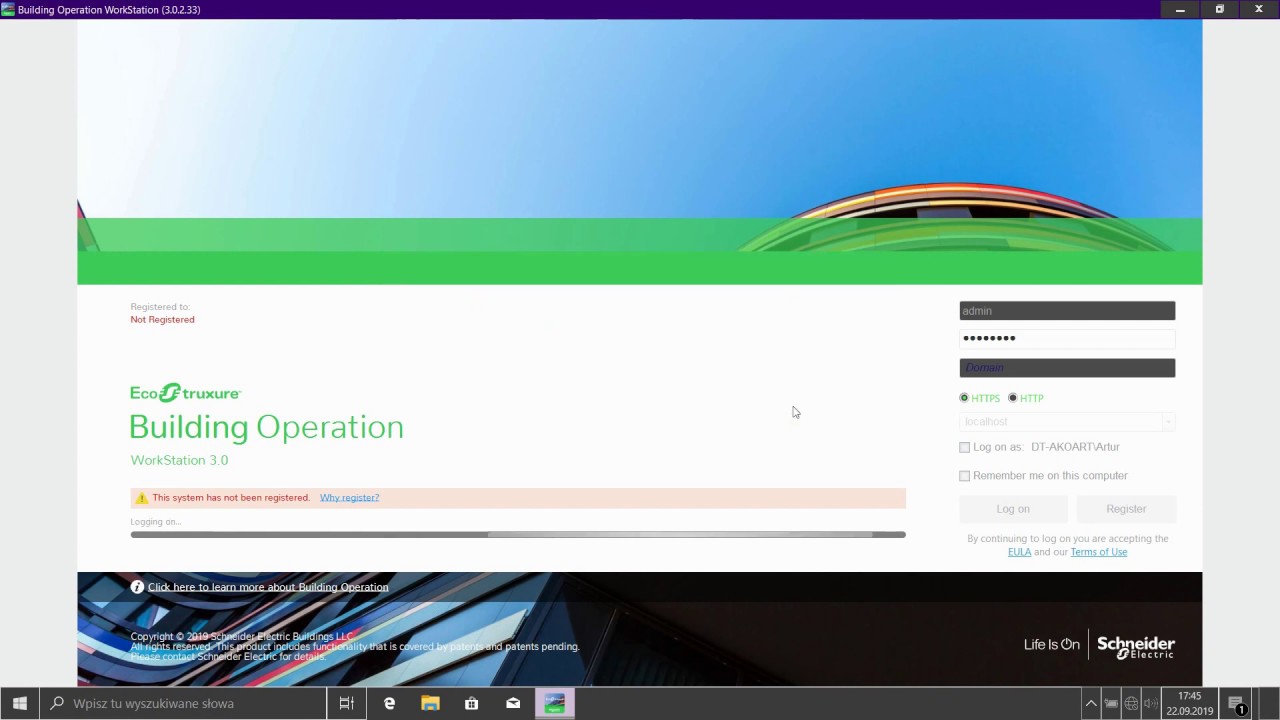Click the Domain field
Screen dimensions: 1280x720
point(1067,368)
